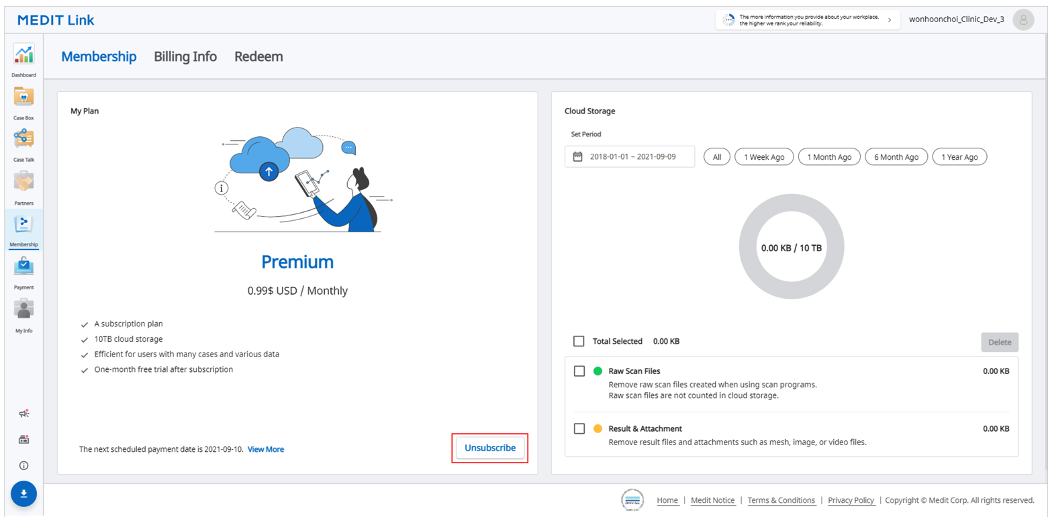The height and width of the screenshot is (519, 1051).
Task: Click the yellow Result & Attachment color dot
Action: pos(598,428)
